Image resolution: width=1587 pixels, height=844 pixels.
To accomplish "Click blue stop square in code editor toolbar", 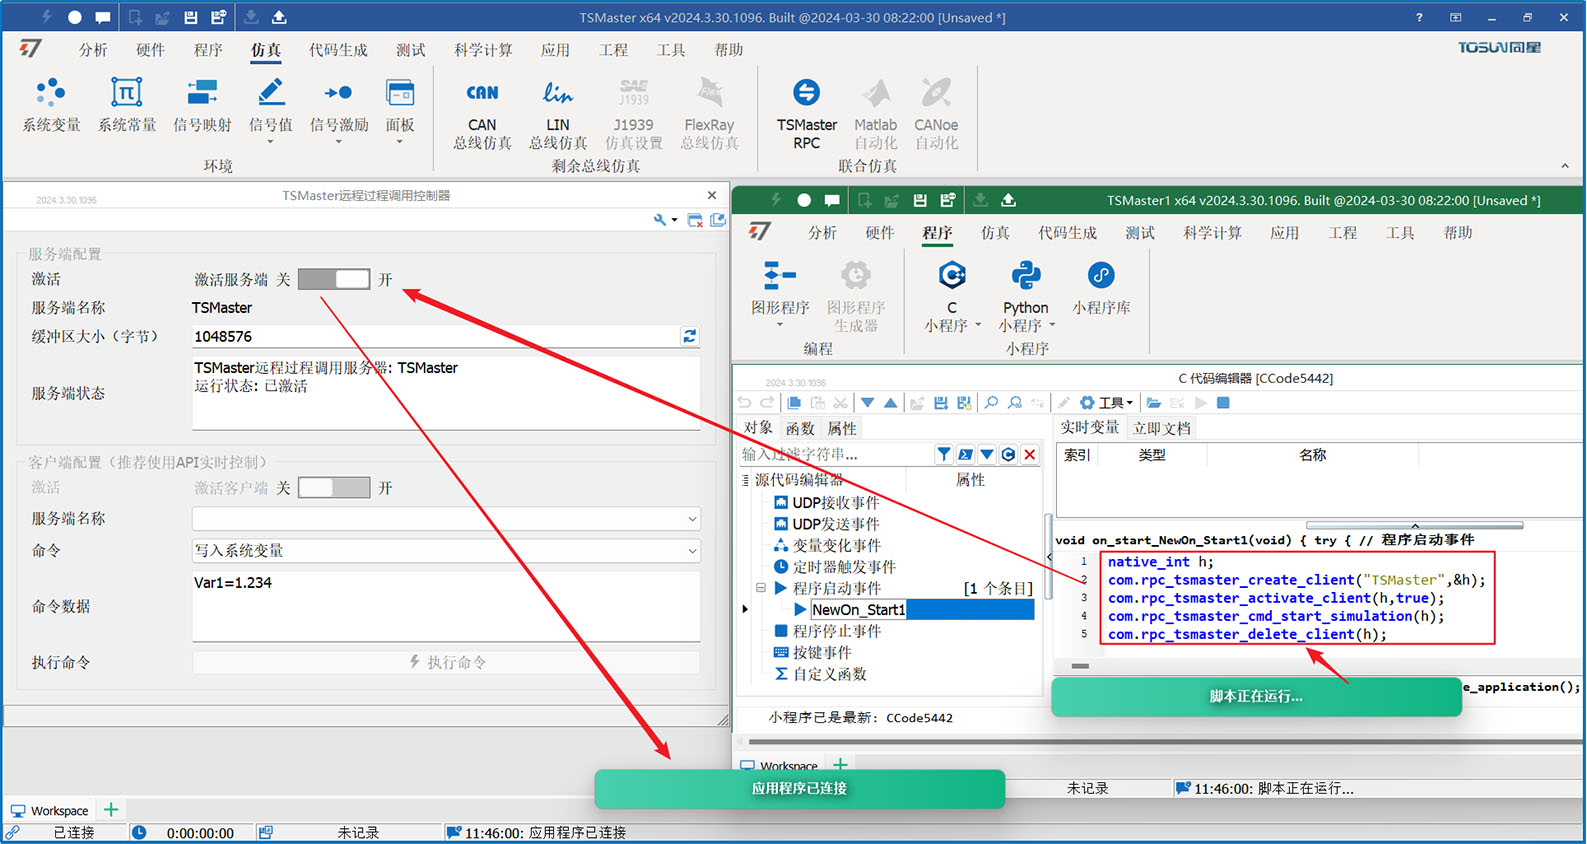I will click(1222, 402).
